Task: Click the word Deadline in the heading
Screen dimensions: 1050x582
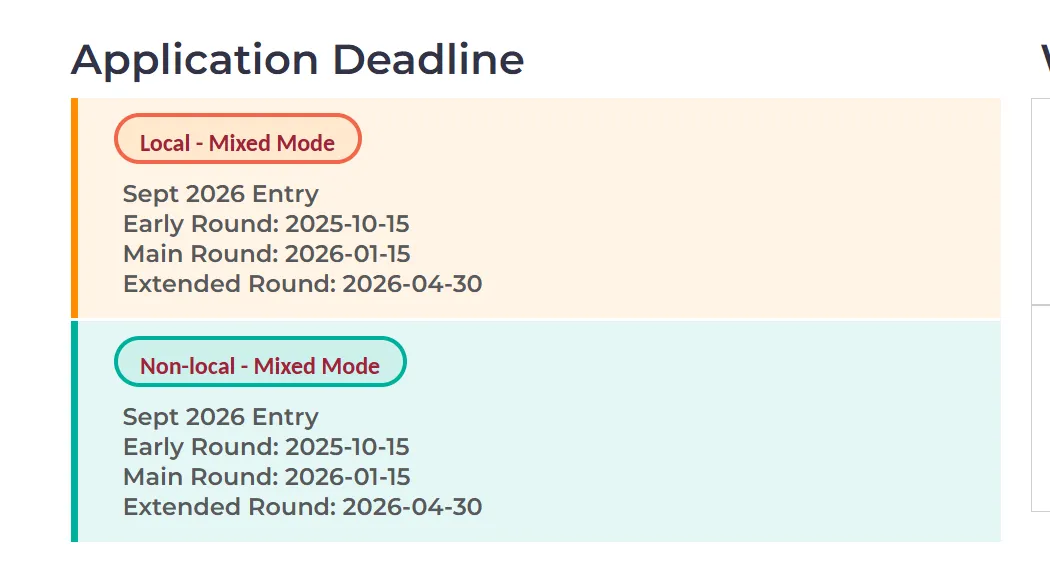Action: (428, 60)
